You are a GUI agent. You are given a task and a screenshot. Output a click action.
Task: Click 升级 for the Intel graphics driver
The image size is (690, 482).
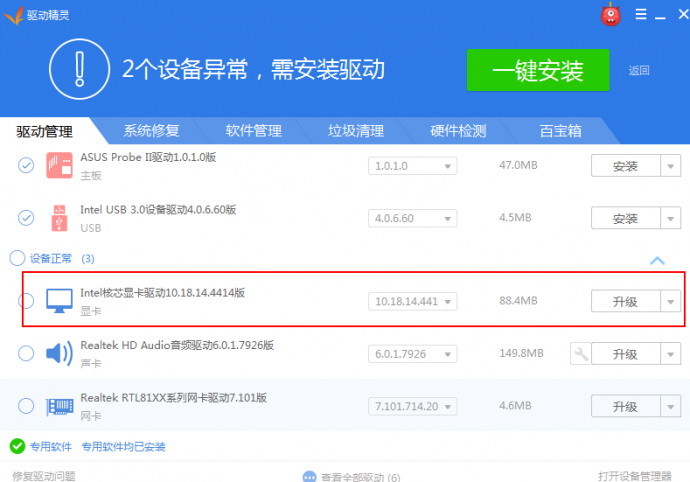[625, 301]
